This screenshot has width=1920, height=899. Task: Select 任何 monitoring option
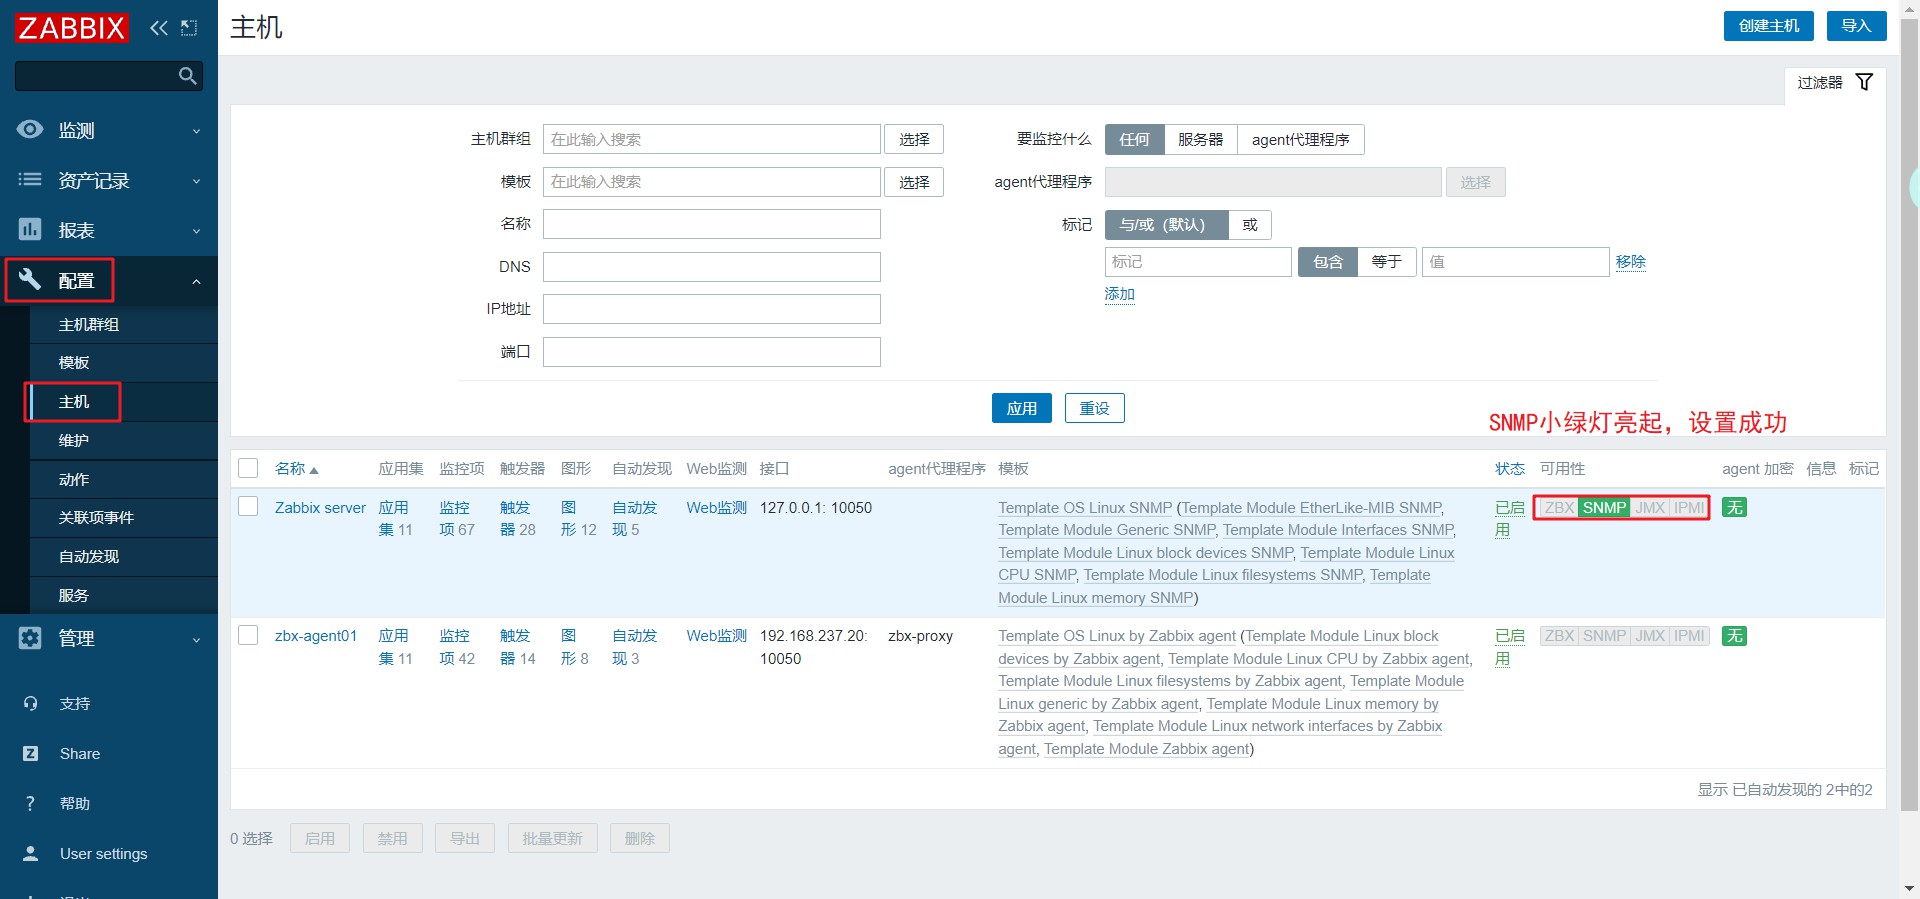pos(1134,140)
